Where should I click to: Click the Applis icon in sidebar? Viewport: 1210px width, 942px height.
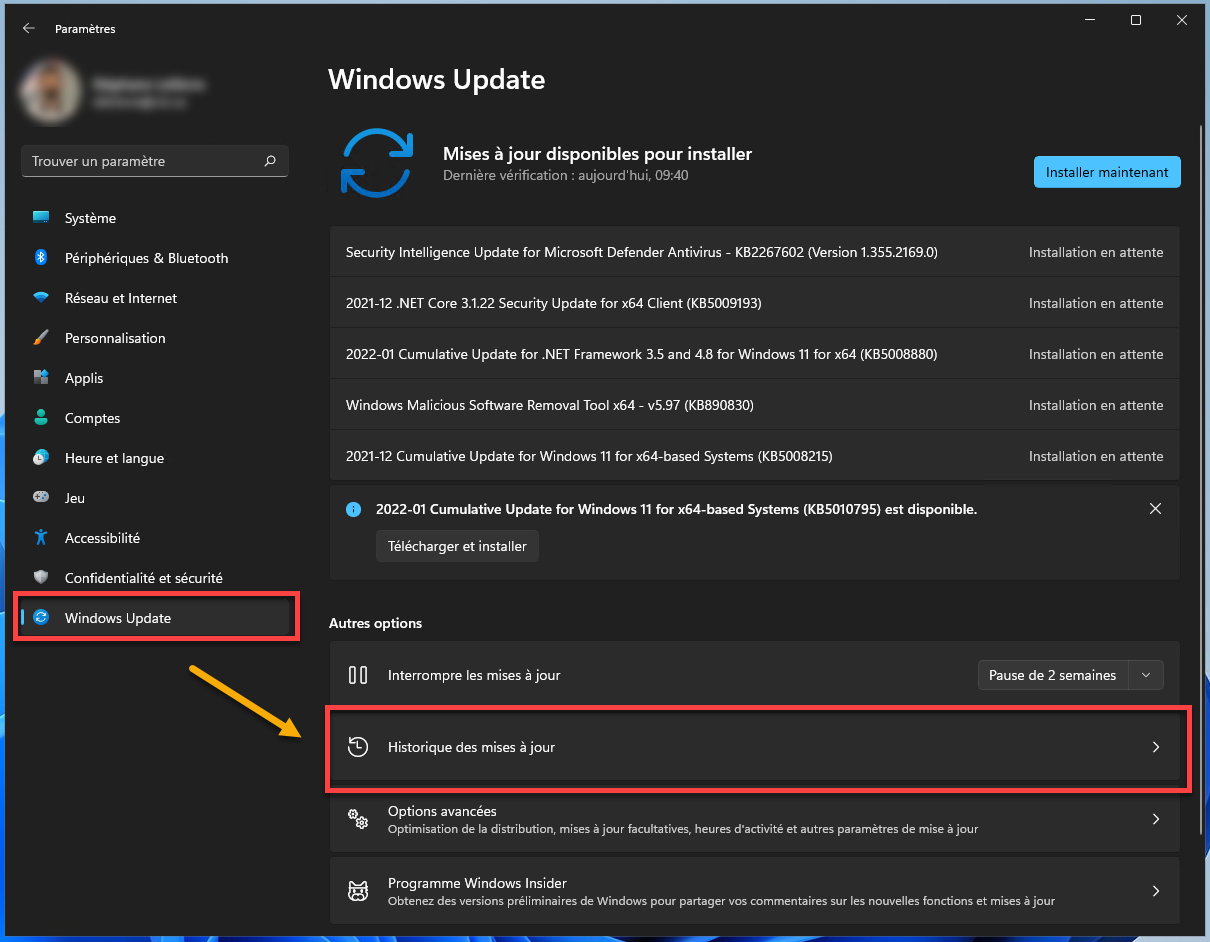click(41, 378)
